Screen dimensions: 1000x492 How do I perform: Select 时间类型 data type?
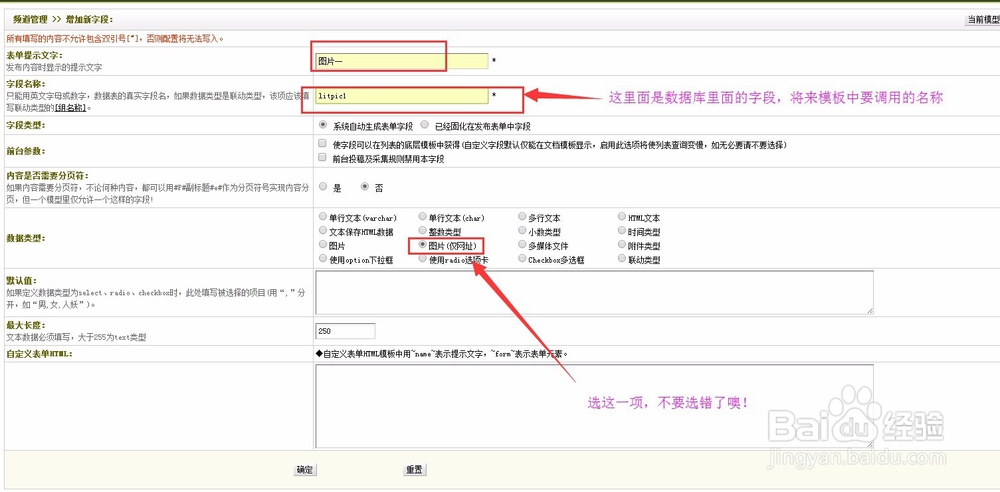622,231
